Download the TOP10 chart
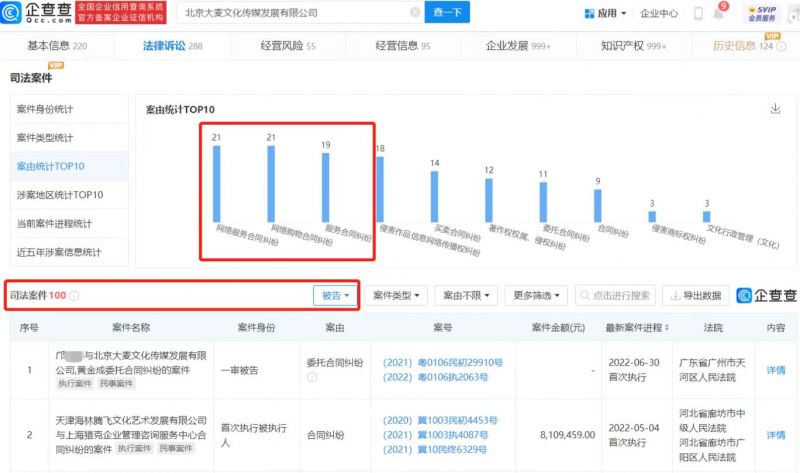Image resolution: width=800 pixels, height=473 pixels. pyautogui.click(x=775, y=109)
